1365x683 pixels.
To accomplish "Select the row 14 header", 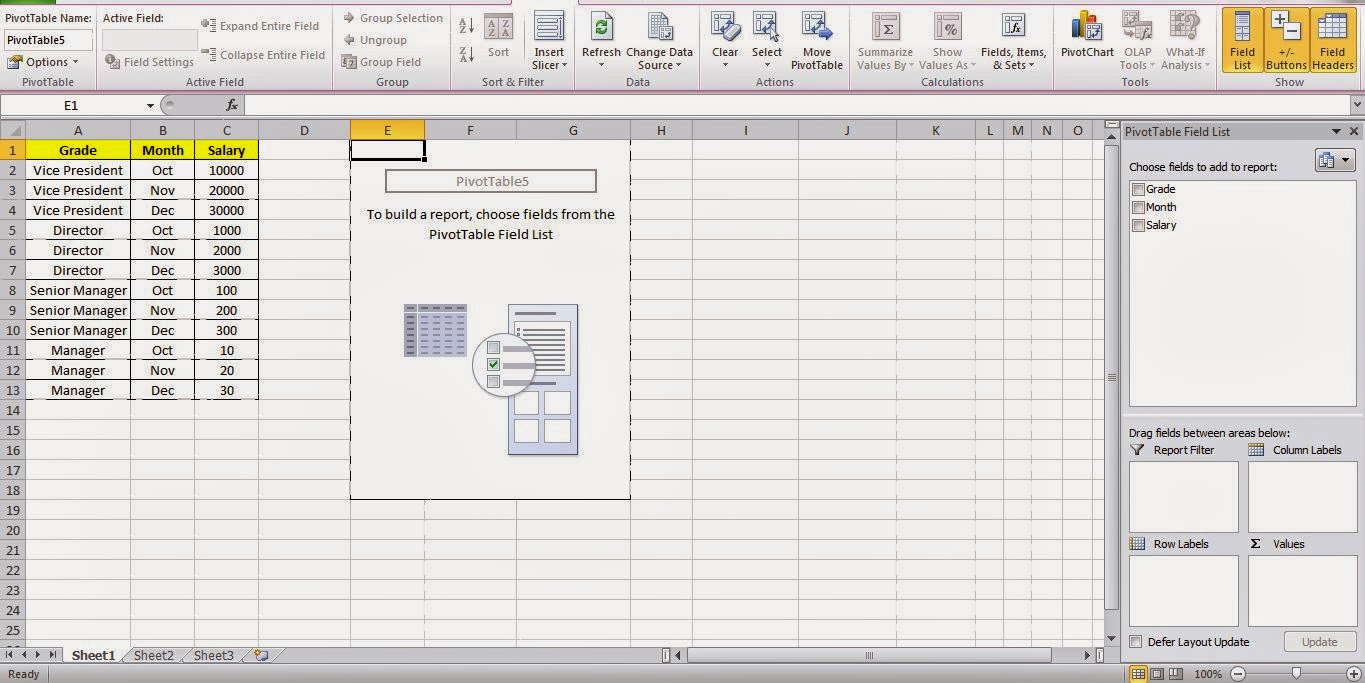I will coord(13,410).
